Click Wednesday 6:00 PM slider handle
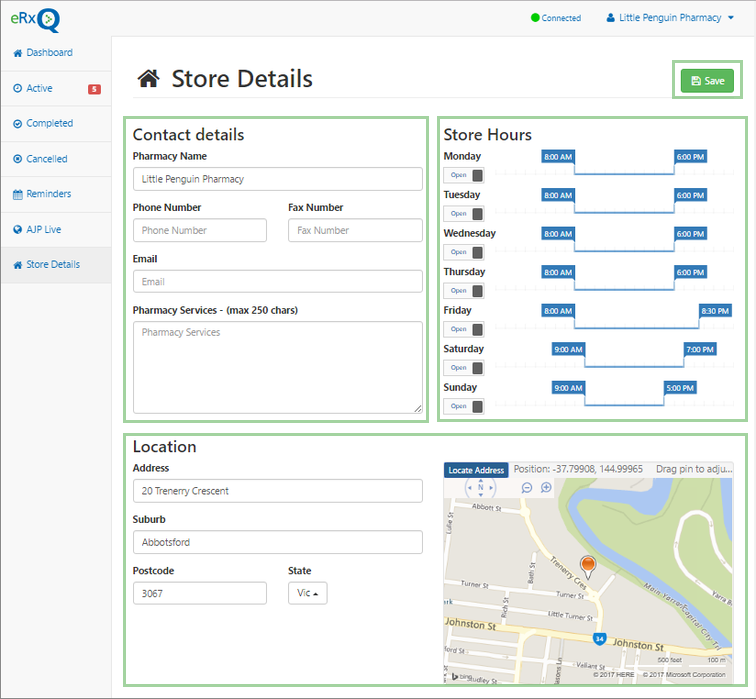756x699 pixels. point(690,234)
